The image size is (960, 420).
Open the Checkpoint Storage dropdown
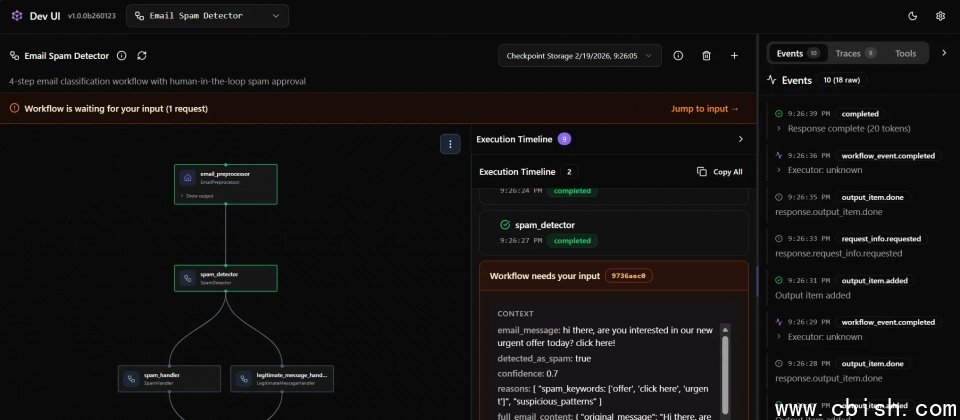point(579,56)
